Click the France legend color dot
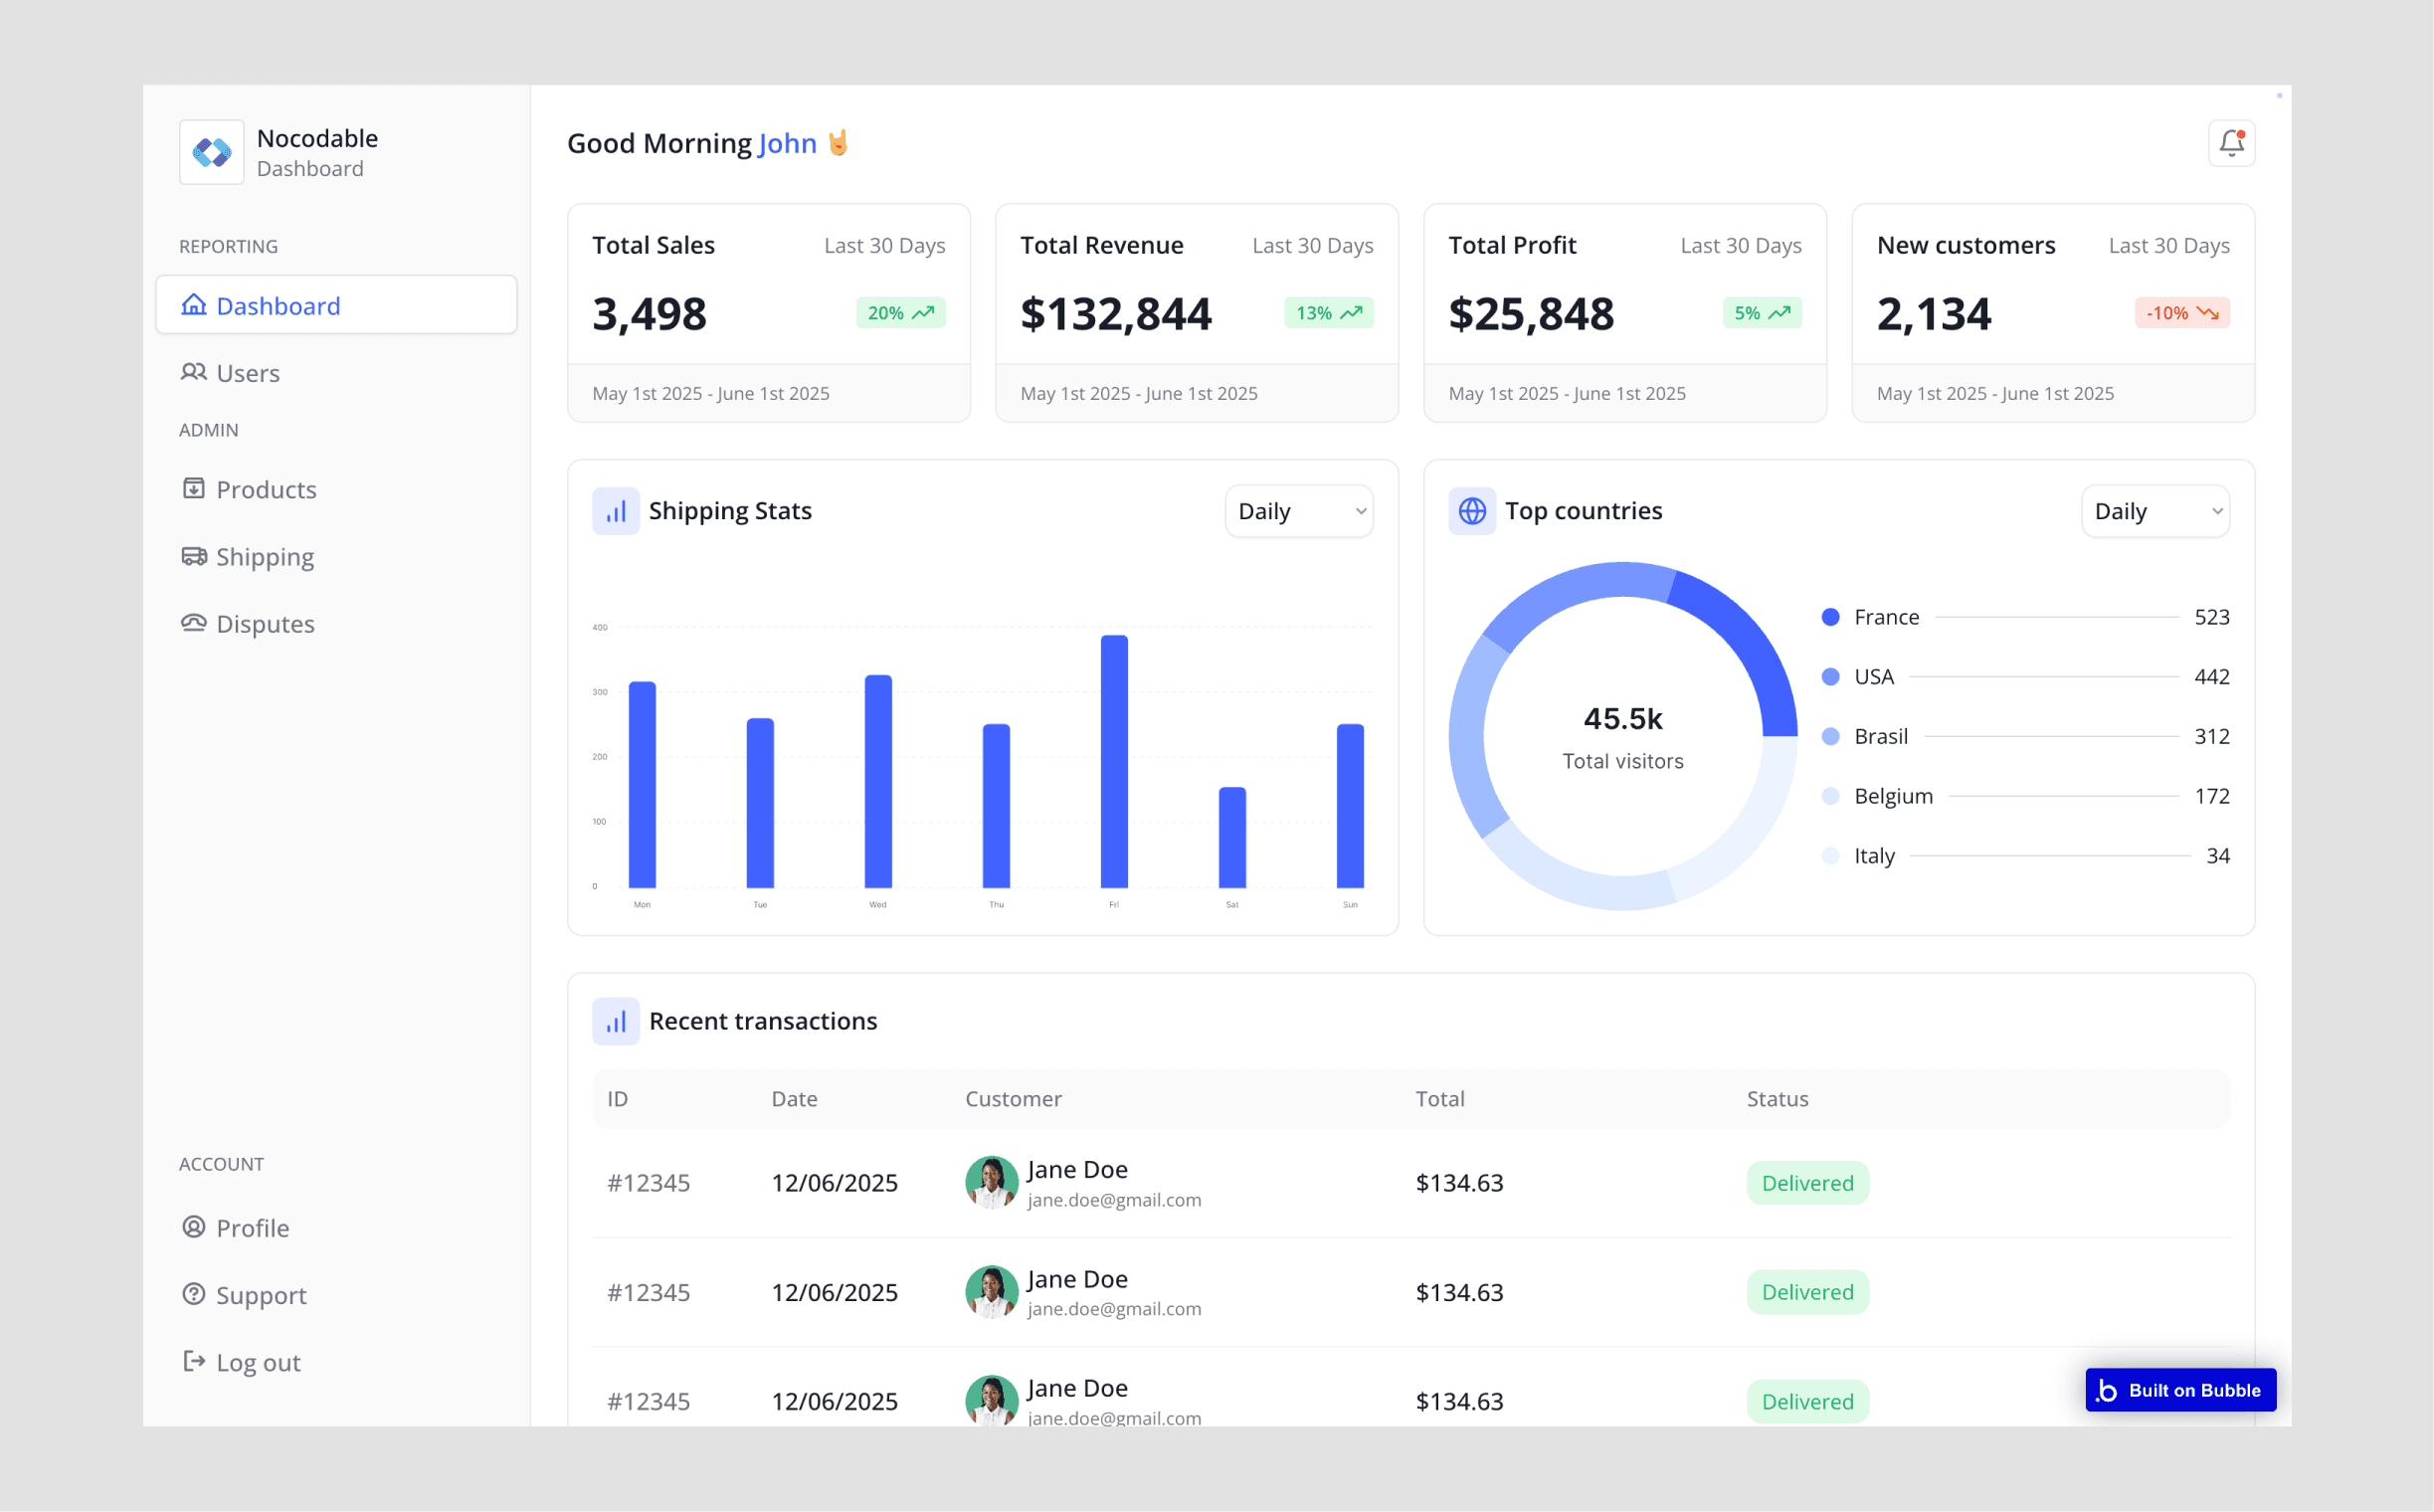The width and height of the screenshot is (2434, 1512). click(x=1830, y=617)
